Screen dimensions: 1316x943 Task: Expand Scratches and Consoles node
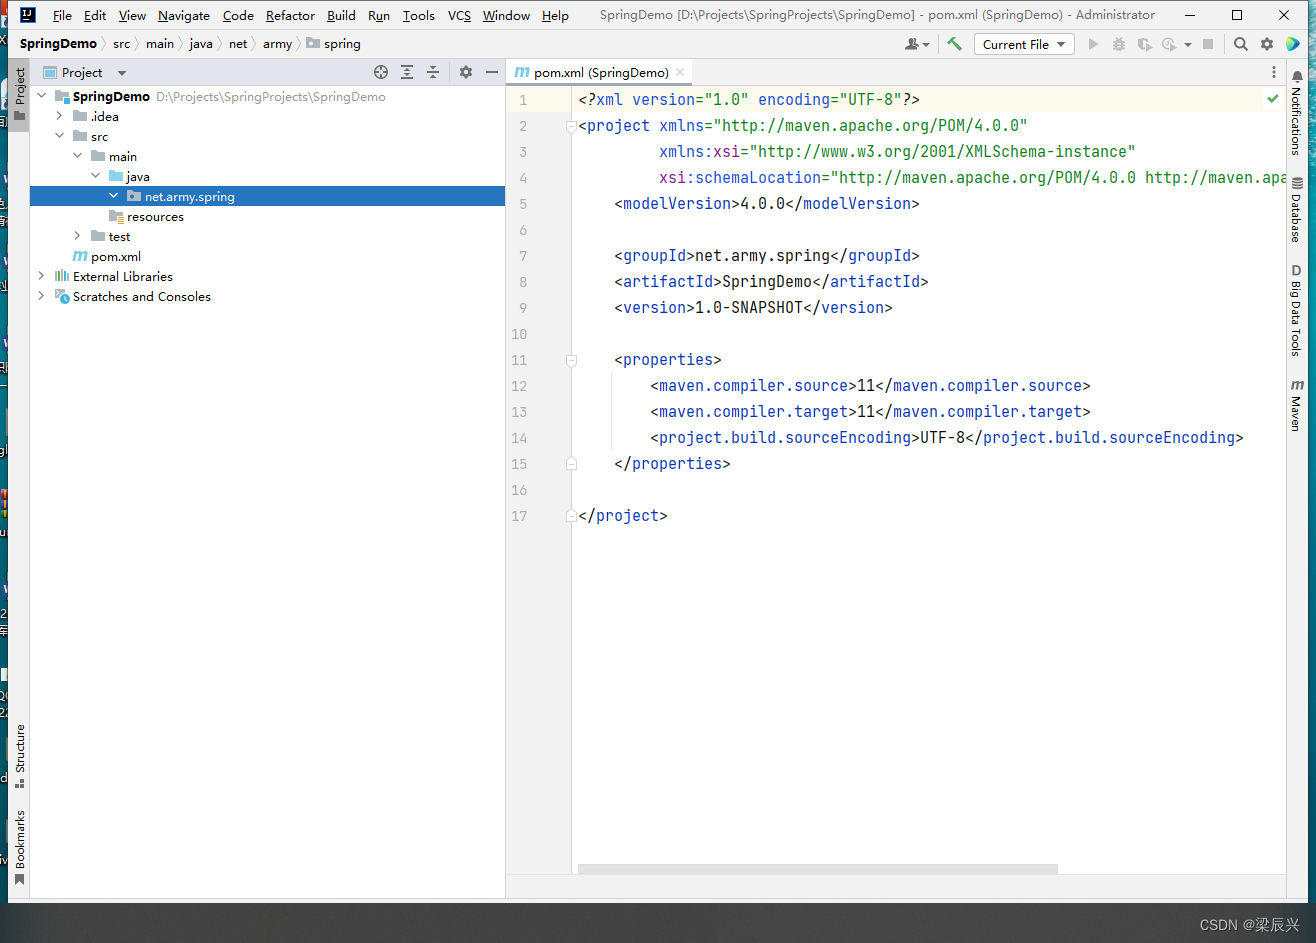42,296
